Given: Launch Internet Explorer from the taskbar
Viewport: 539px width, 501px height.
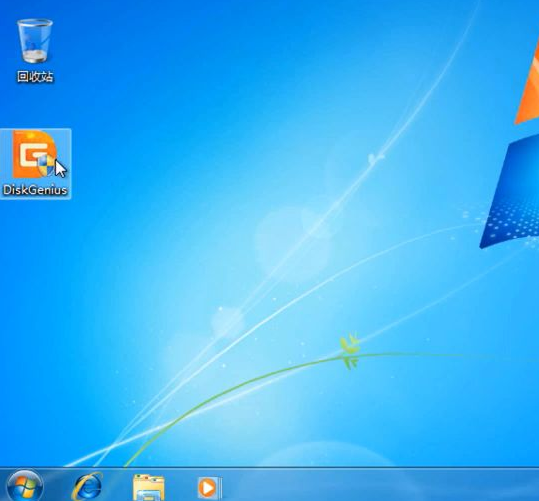Looking at the screenshot, I should (x=87, y=487).
